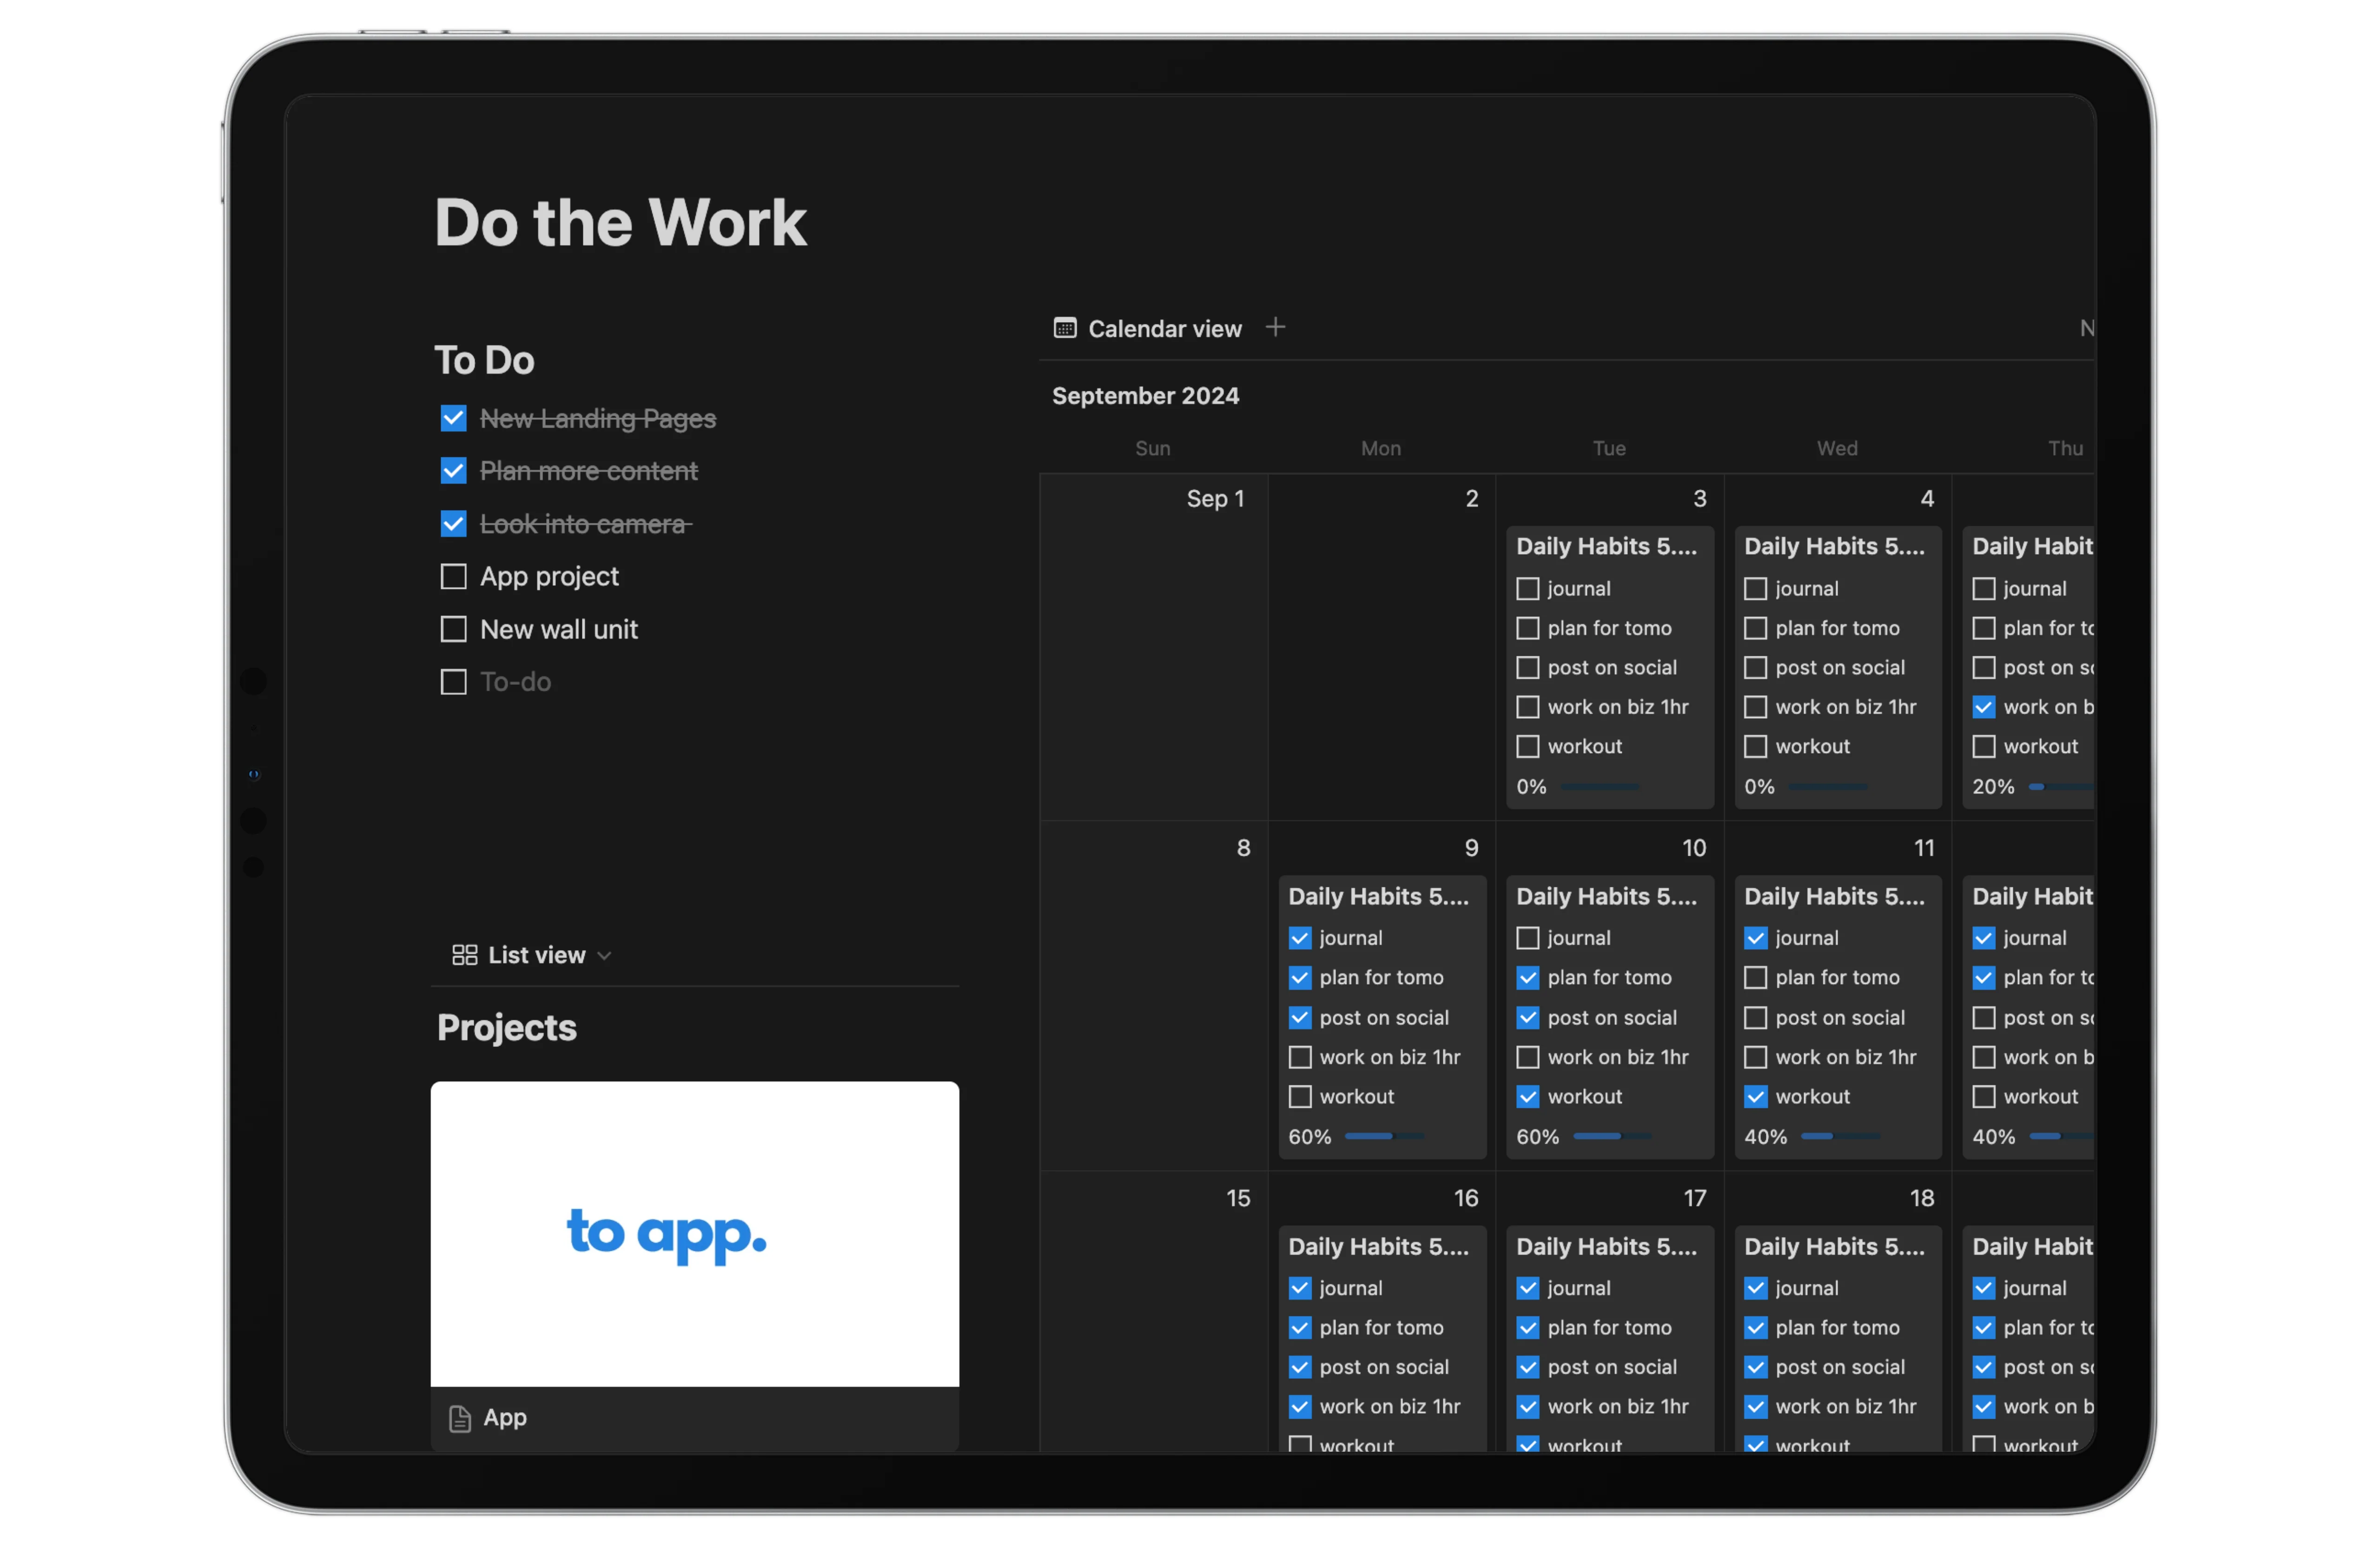Check the App project to-do

pyautogui.click(x=454, y=577)
